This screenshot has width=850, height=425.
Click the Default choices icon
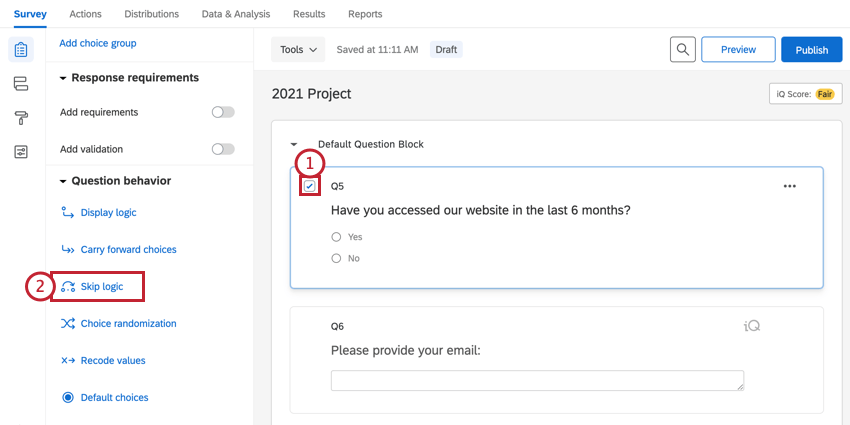click(68, 397)
